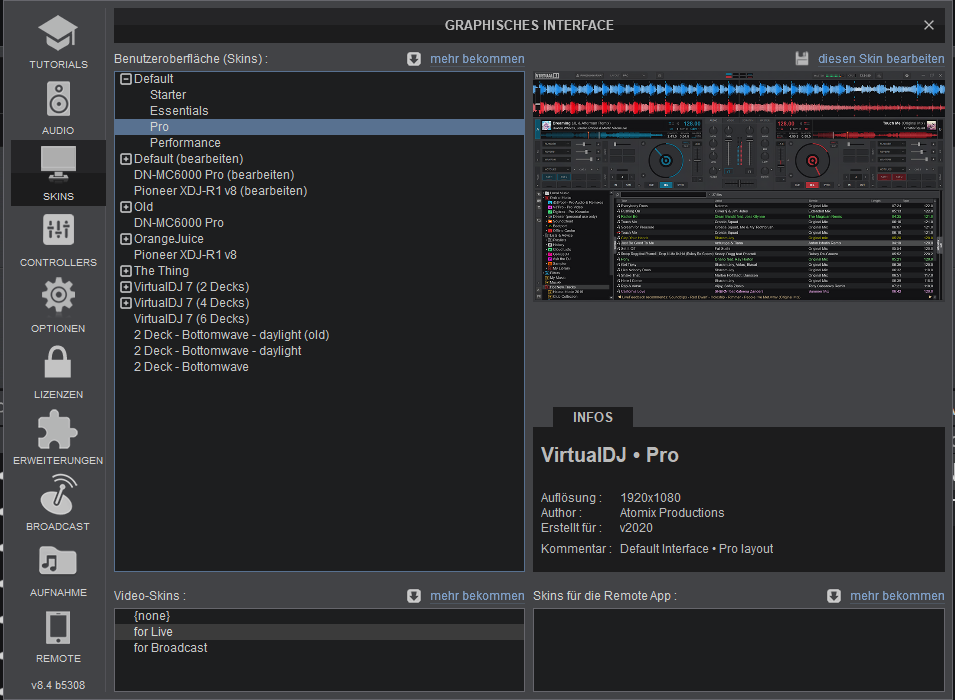Viewport: 955px width, 700px height.
Task: Click the Pro skin preview thumbnail
Action: tap(739, 186)
